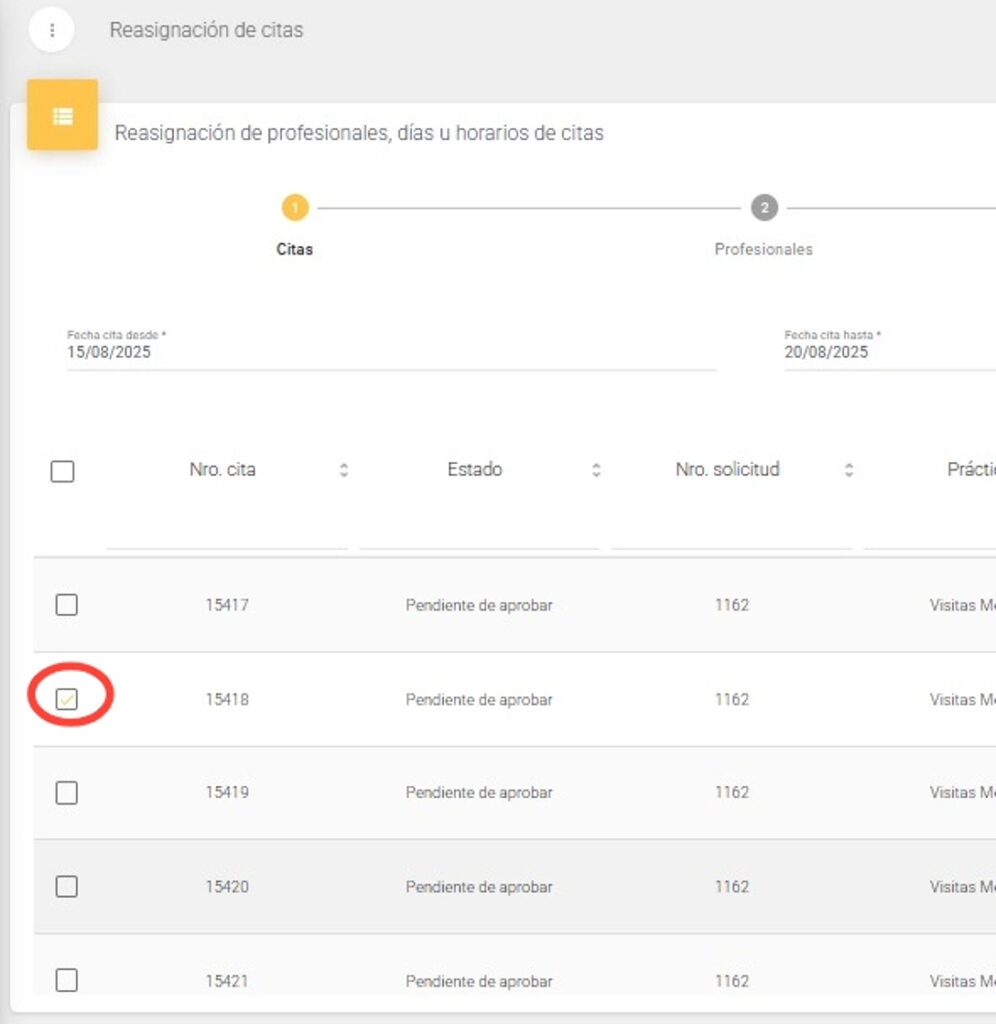
Task: Sort by Nro. cita column arrows
Action: pyautogui.click(x=343, y=470)
